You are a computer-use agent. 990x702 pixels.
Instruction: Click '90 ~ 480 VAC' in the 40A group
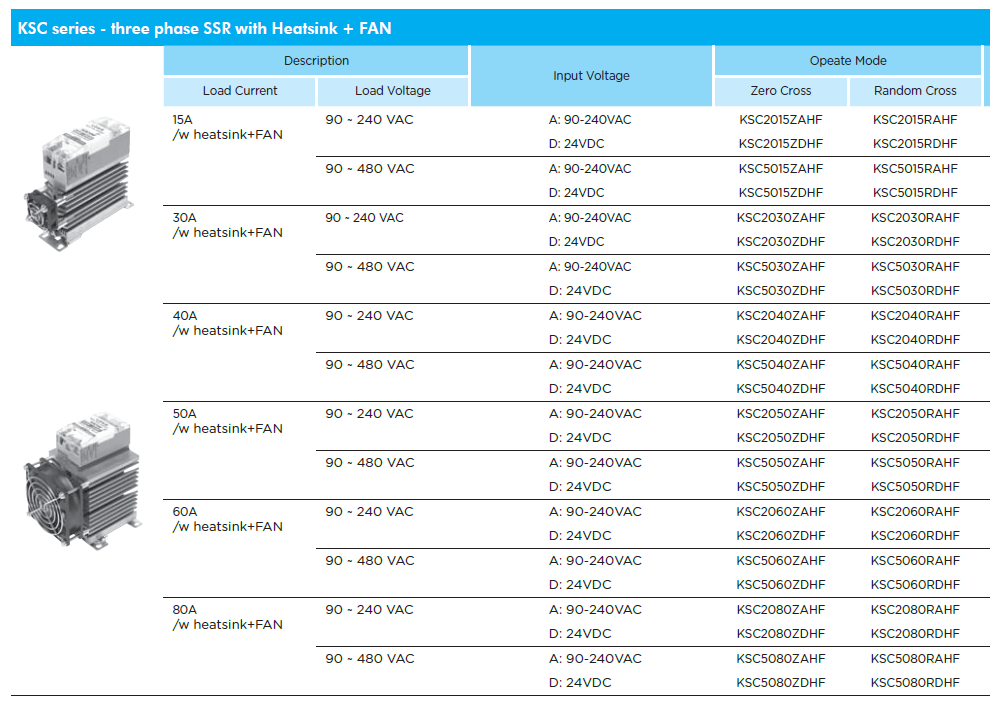369,364
